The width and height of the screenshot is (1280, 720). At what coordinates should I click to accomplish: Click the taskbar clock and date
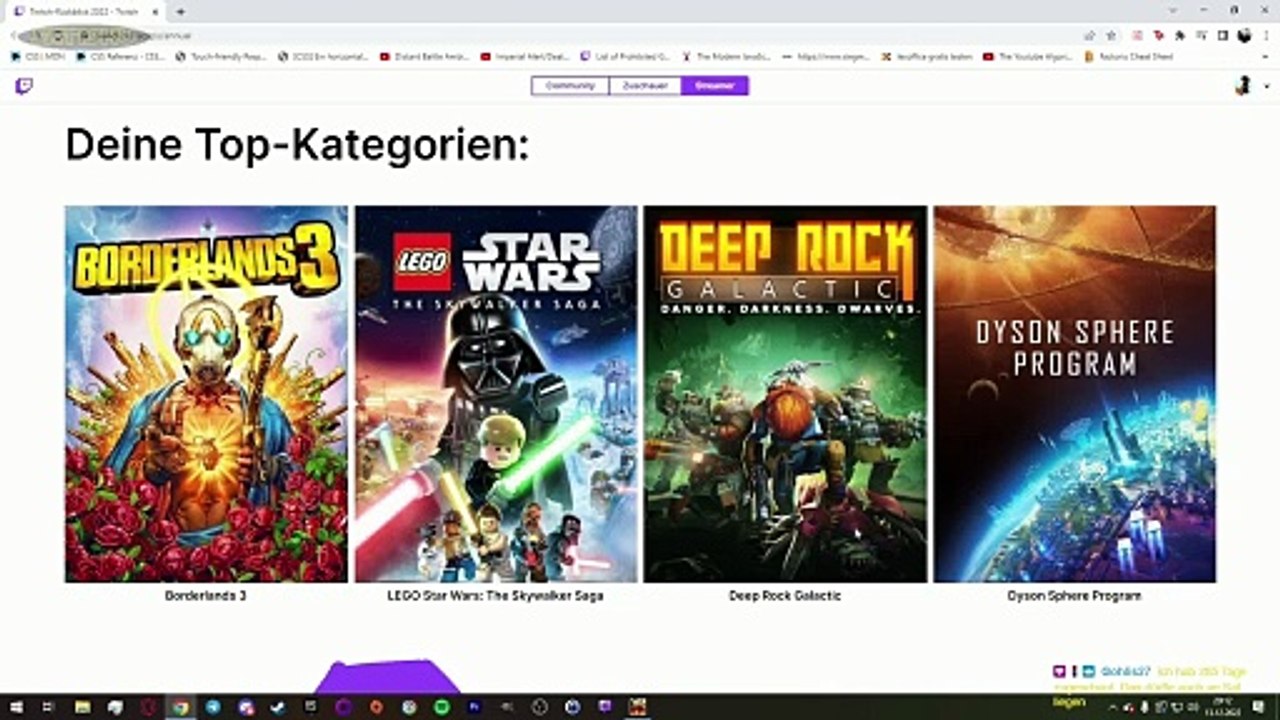click(x=1222, y=706)
